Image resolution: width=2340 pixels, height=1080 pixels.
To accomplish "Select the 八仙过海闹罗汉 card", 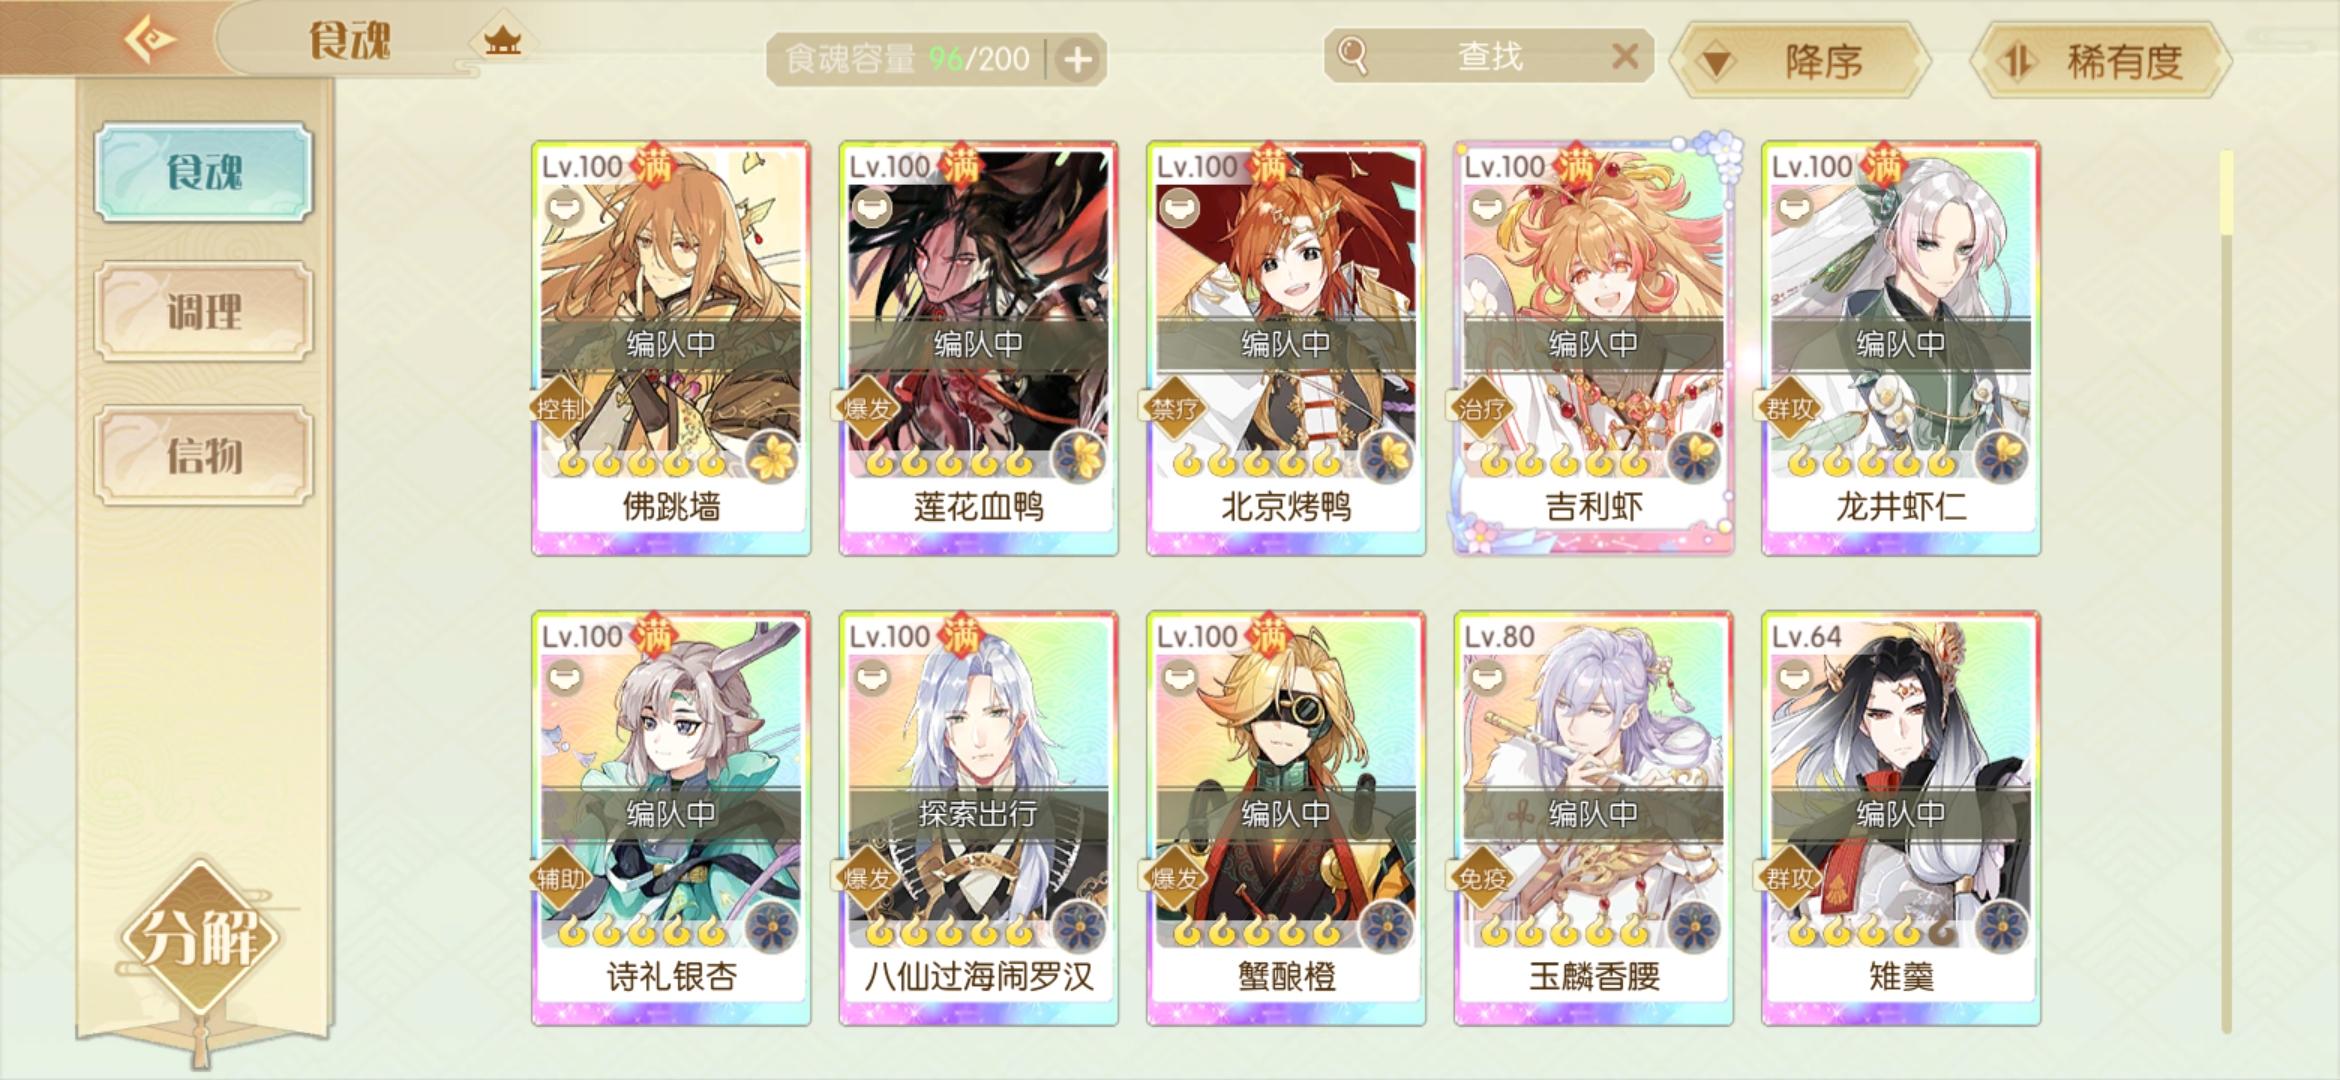I will pyautogui.click(x=979, y=818).
